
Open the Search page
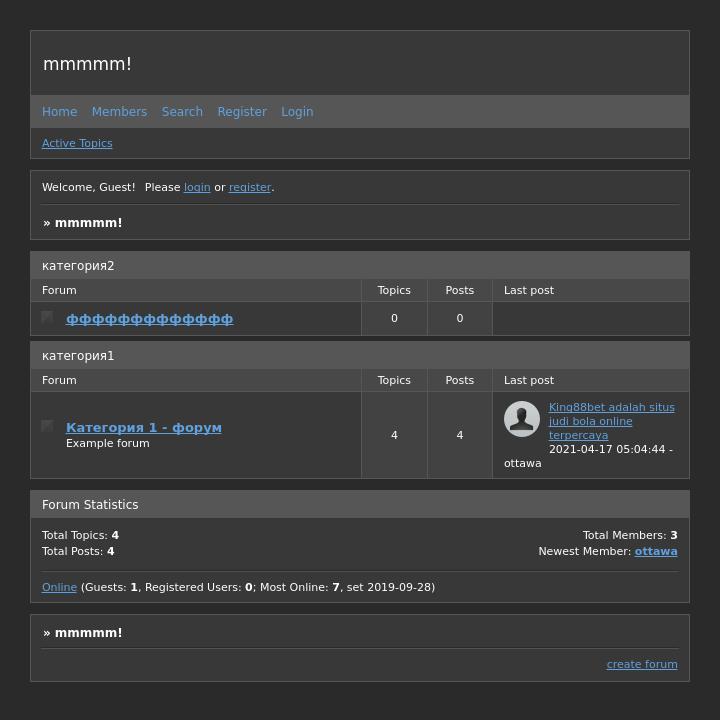[x=182, y=112]
